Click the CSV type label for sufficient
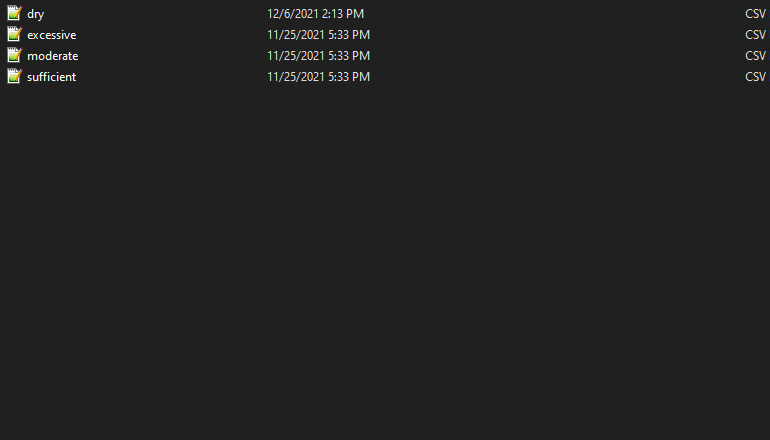The image size is (770, 440). 756,77
